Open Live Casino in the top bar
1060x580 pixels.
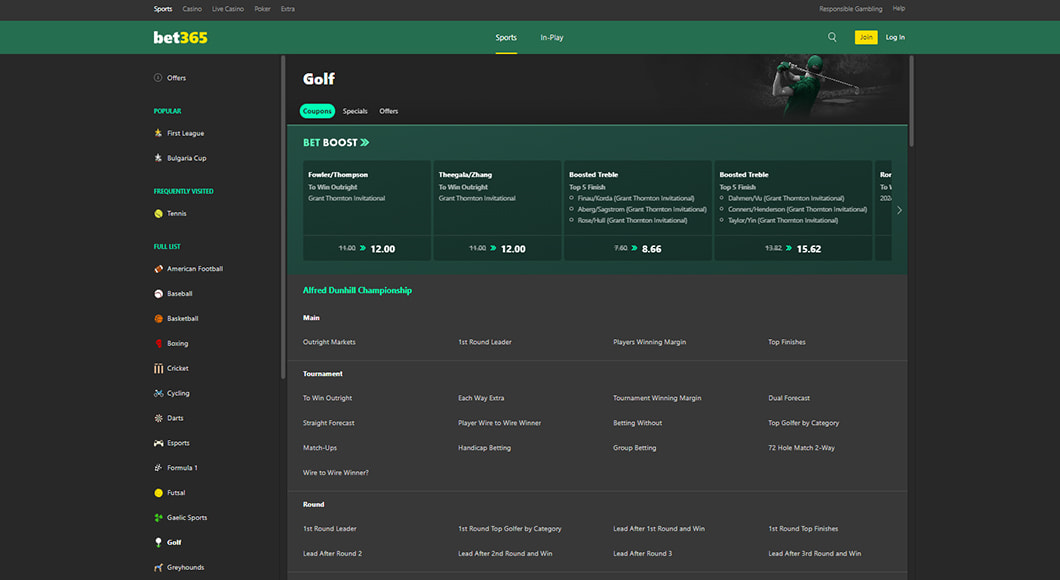click(x=228, y=9)
